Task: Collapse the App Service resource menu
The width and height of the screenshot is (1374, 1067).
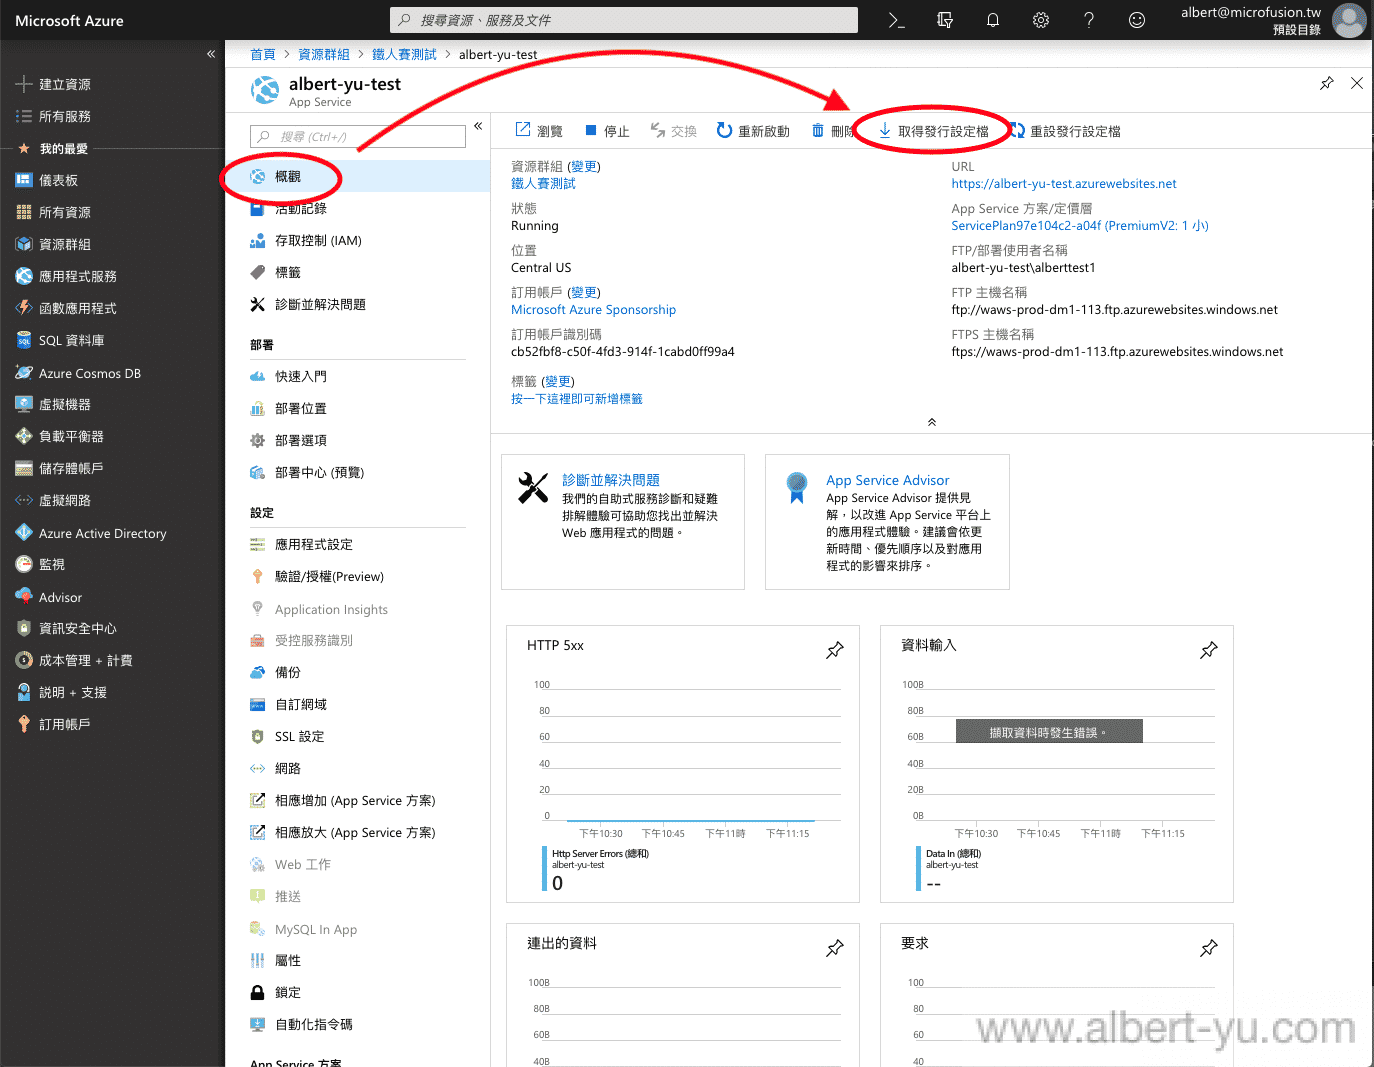Action: (x=478, y=126)
